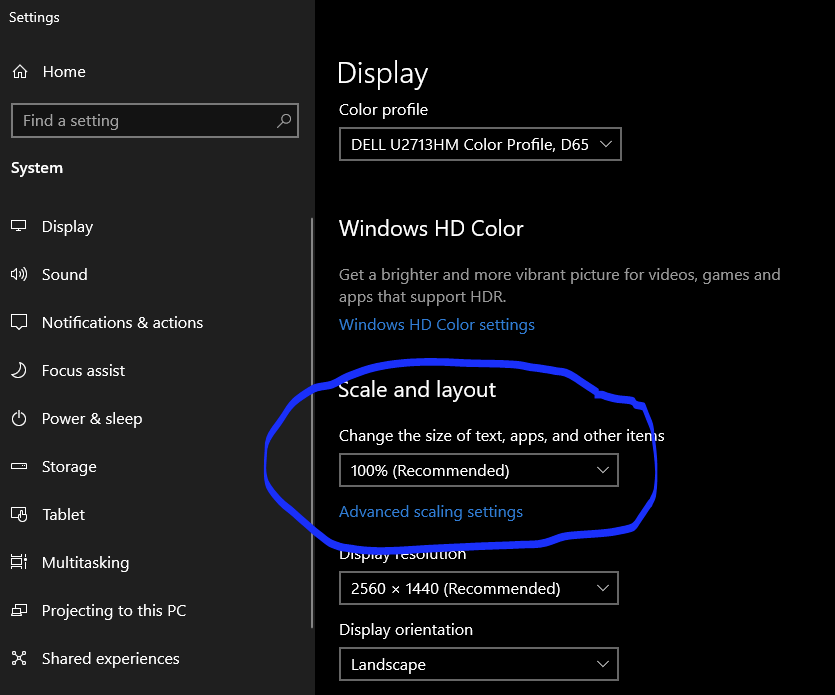The height and width of the screenshot is (695, 835).
Task: Click the search magnifier icon
Action: [x=284, y=121]
